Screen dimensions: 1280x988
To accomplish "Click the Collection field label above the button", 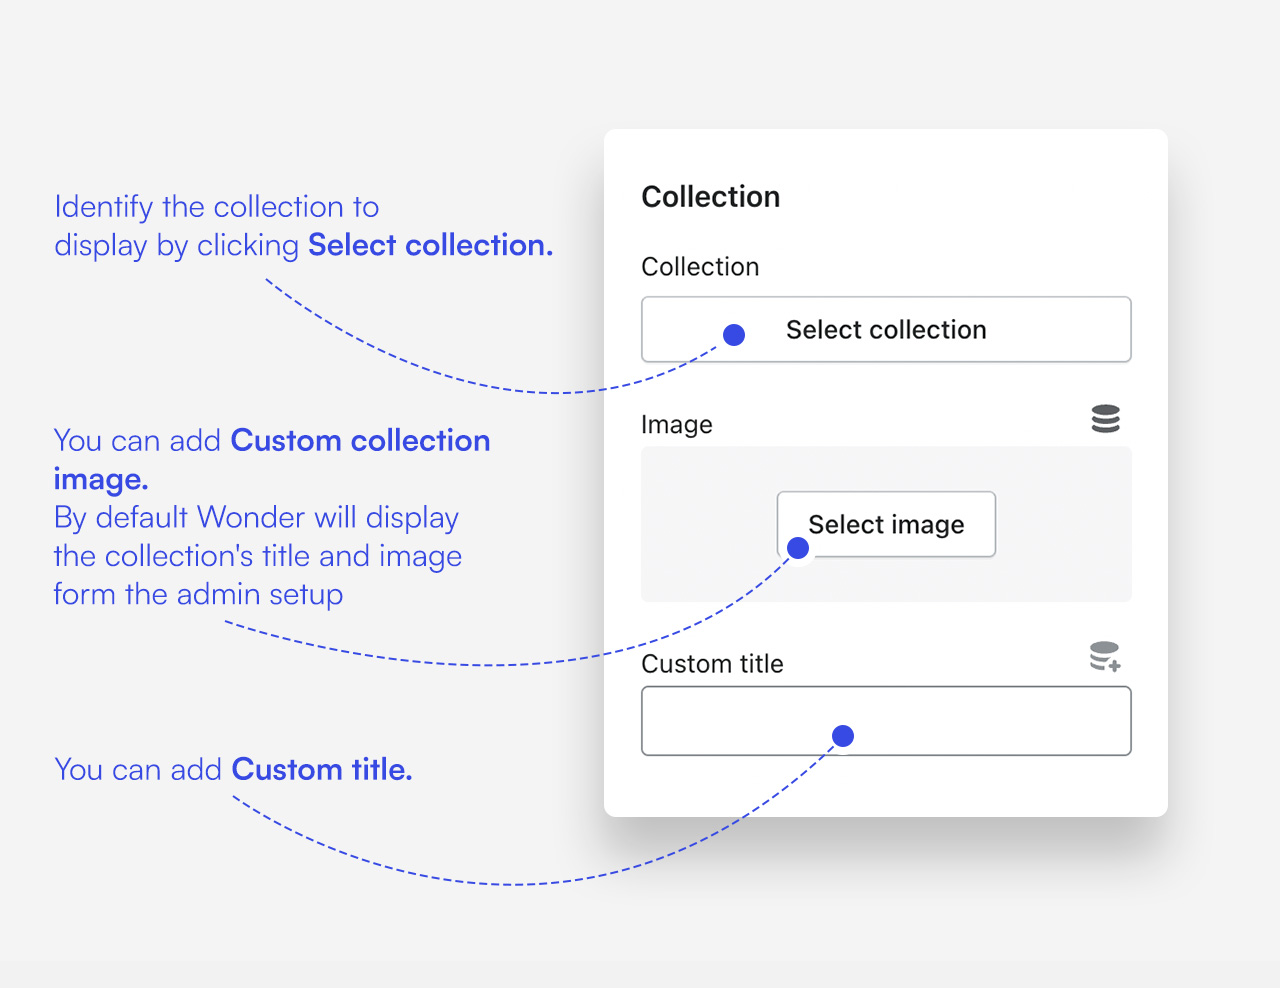I will click(700, 267).
